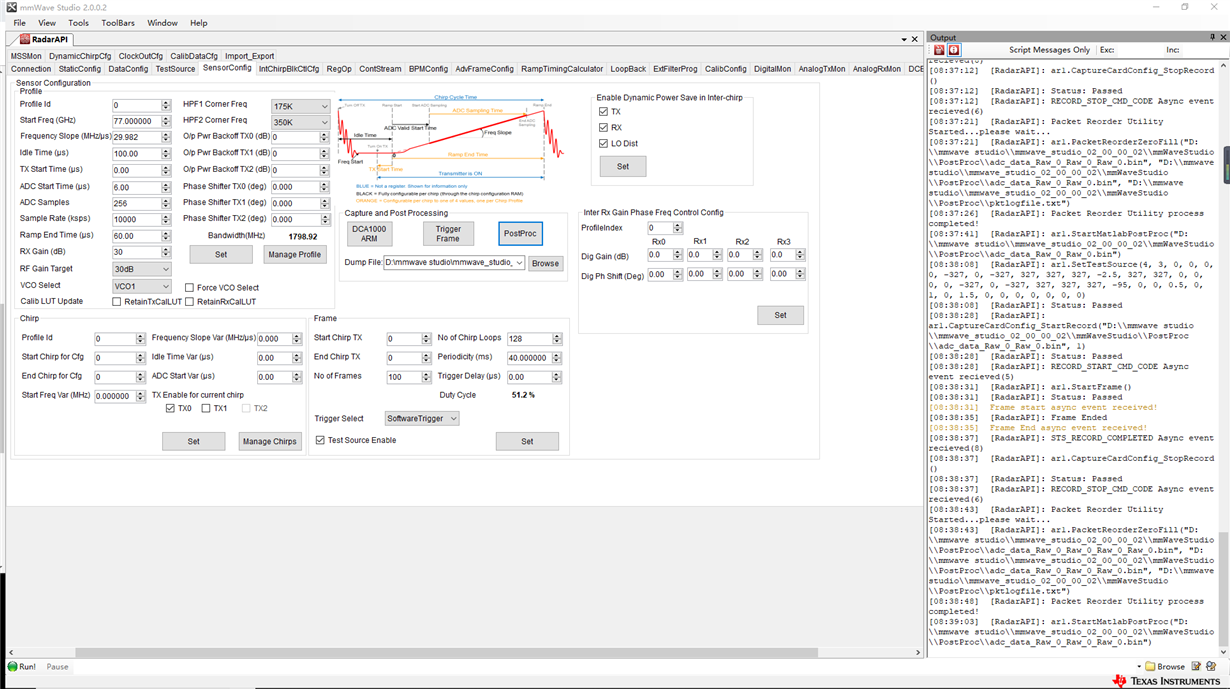Click the Start Freq (GHz) input field
Screen dimensions: 1230x689
point(136,121)
